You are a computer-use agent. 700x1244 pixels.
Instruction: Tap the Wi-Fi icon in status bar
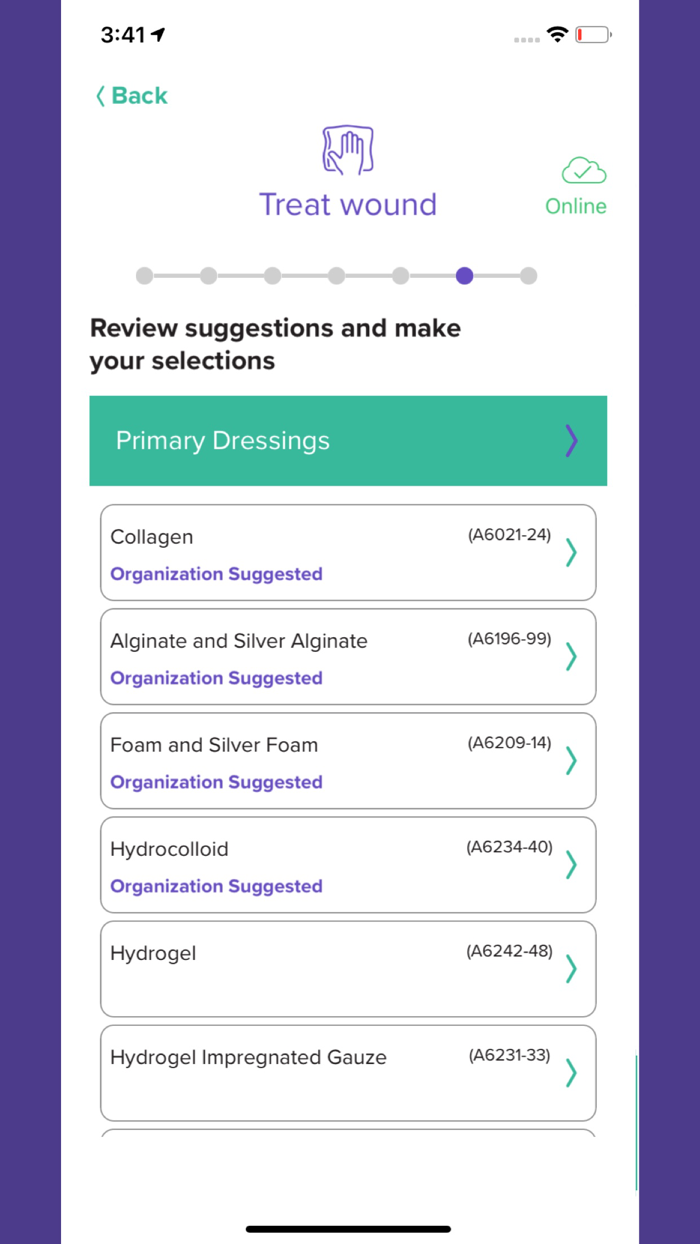557,33
